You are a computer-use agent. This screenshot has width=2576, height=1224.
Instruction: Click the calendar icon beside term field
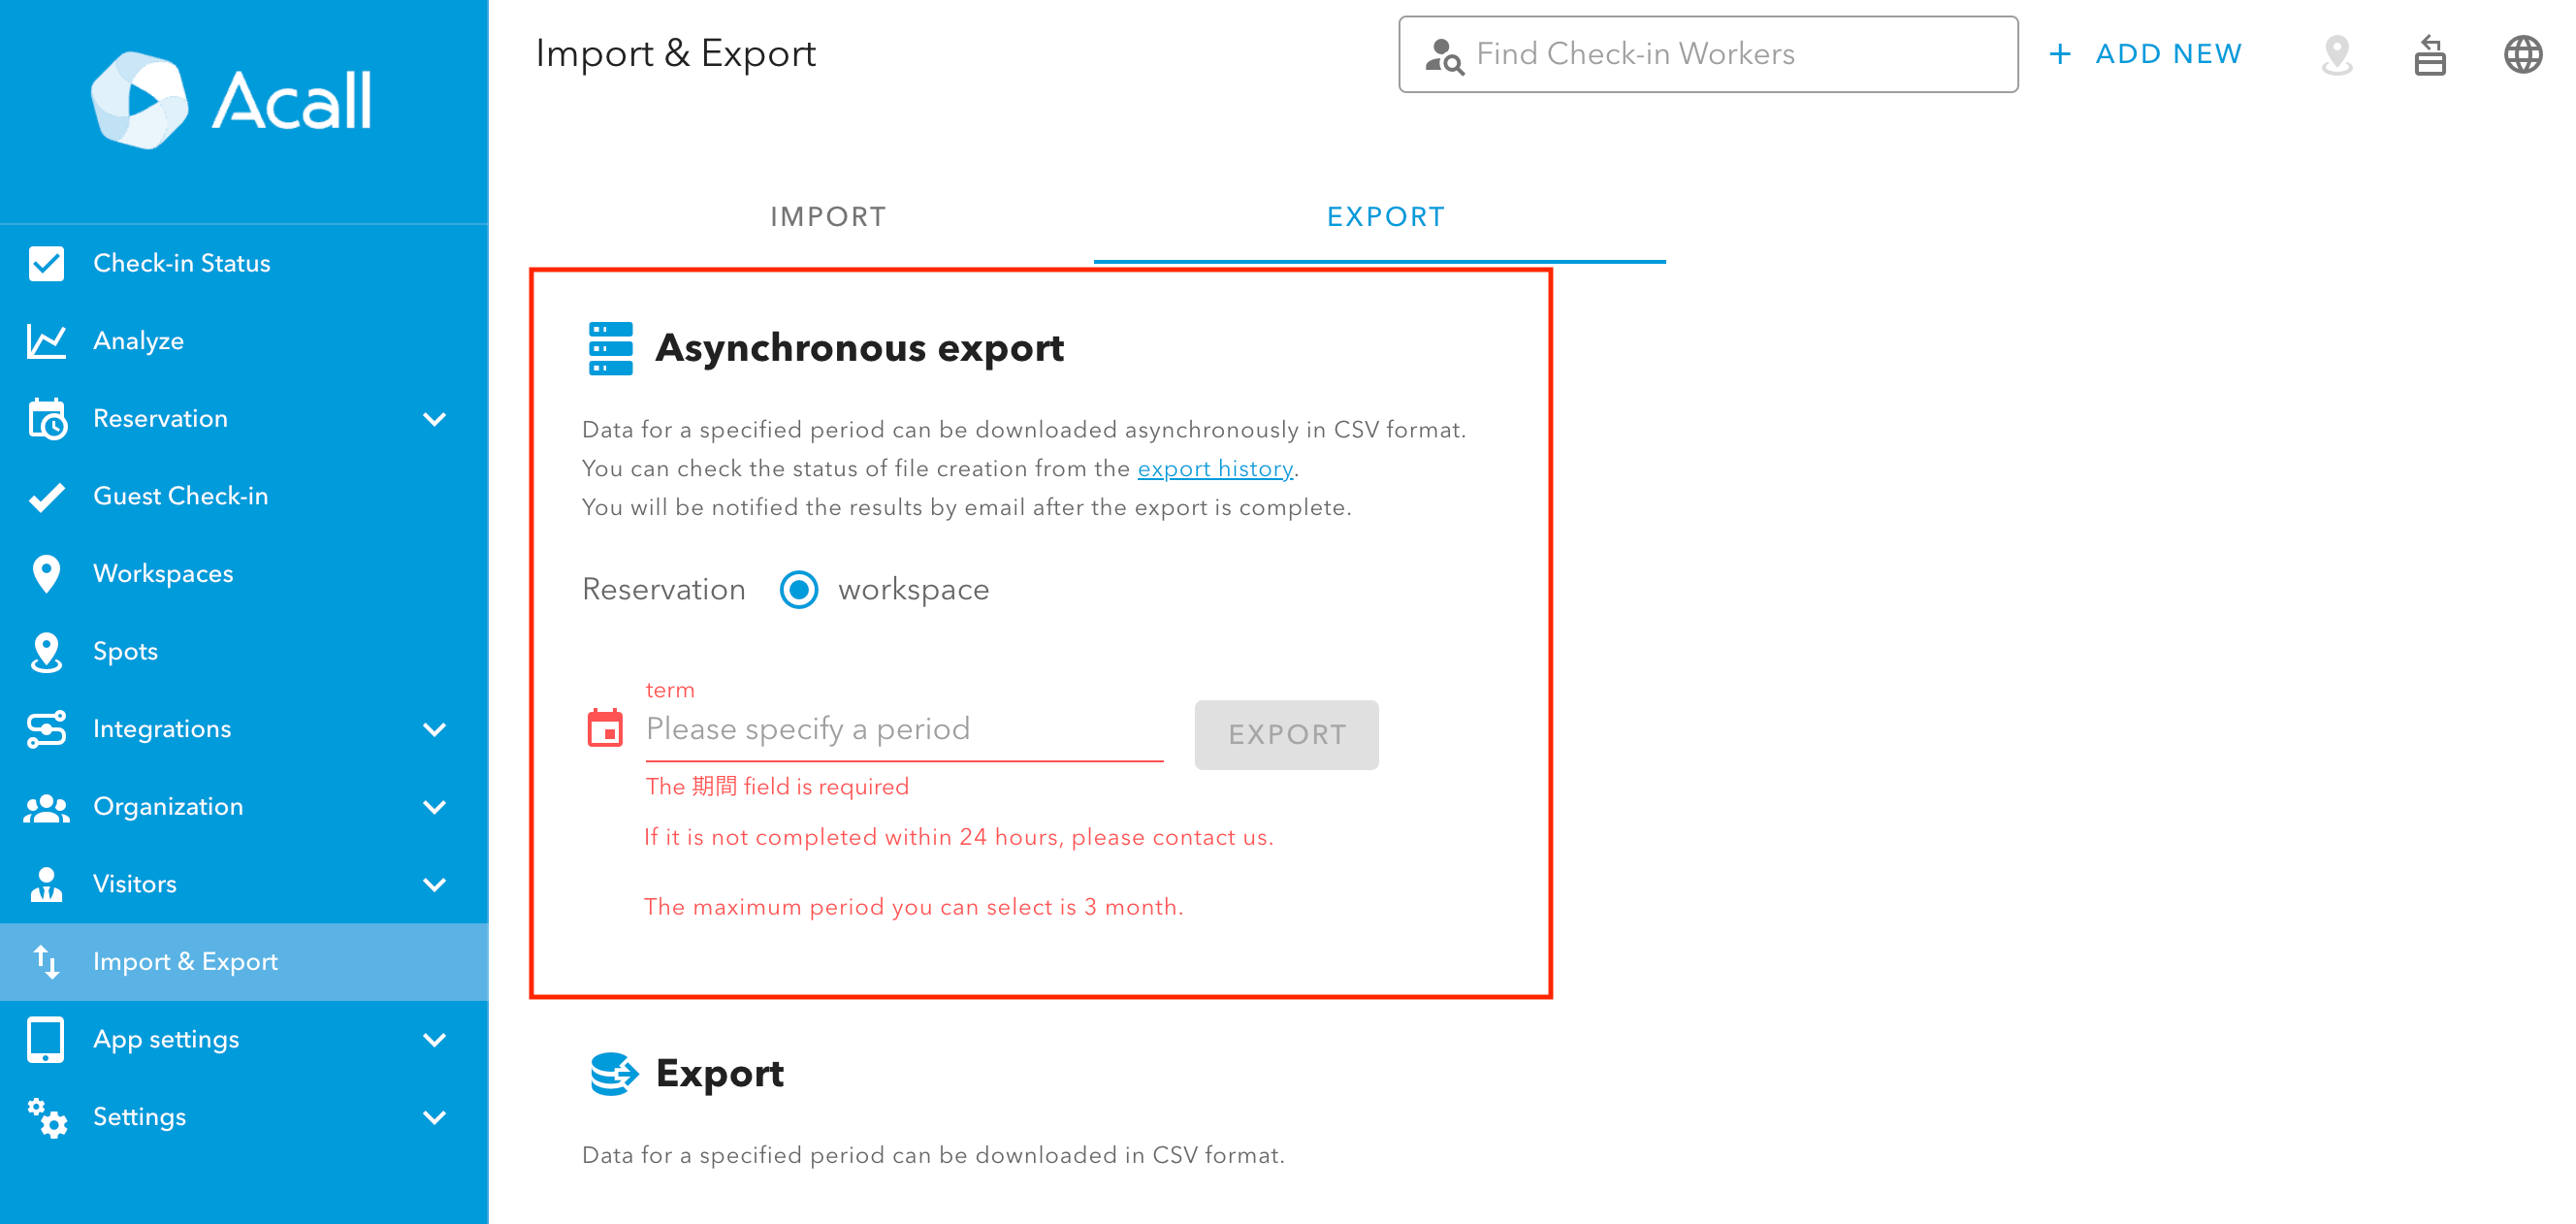point(604,728)
